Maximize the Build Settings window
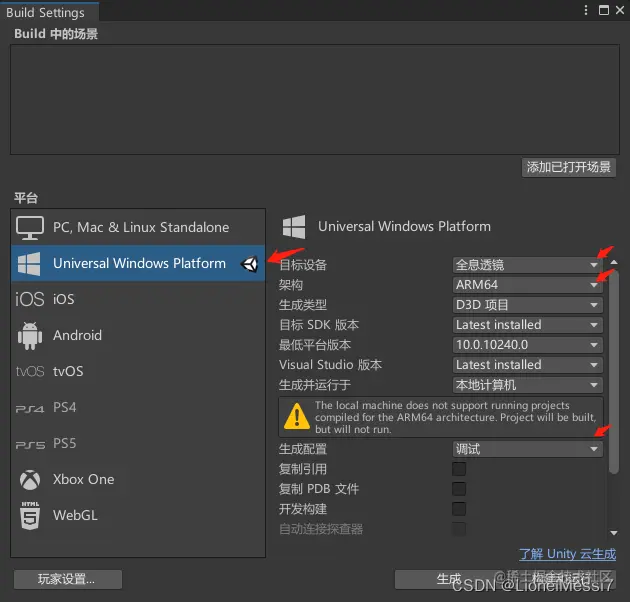Image resolution: width=630 pixels, height=602 pixels. pos(603,10)
